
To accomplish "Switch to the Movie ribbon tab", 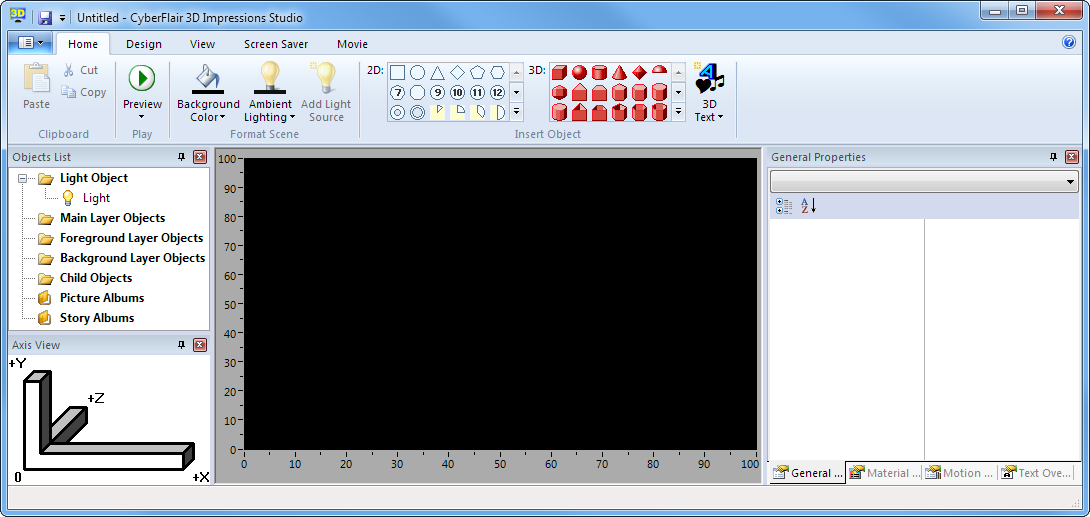I will tap(352, 44).
